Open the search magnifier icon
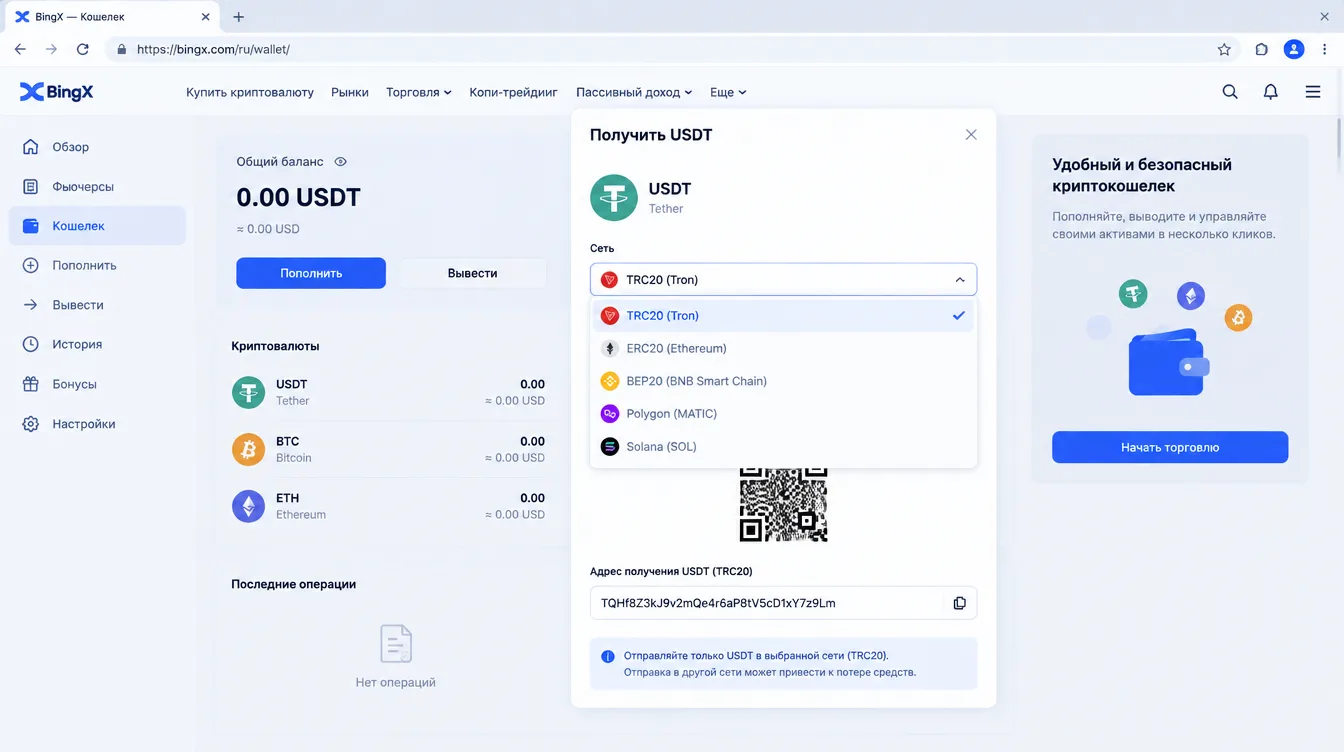Image resolution: width=1344 pixels, height=752 pixels. pos(1230,92)
